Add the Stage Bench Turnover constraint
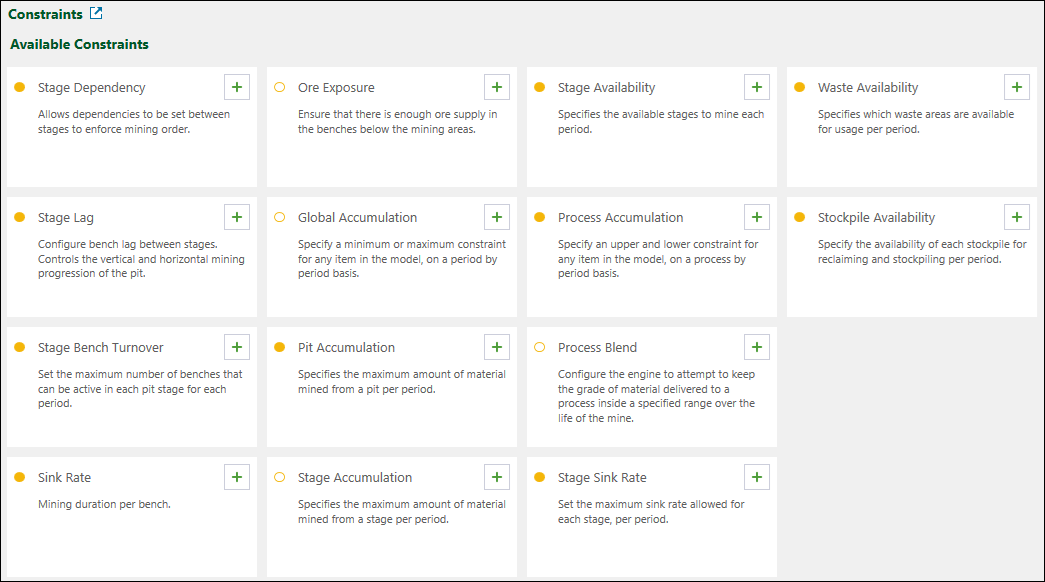1045x582 pixels. (237, 347)
